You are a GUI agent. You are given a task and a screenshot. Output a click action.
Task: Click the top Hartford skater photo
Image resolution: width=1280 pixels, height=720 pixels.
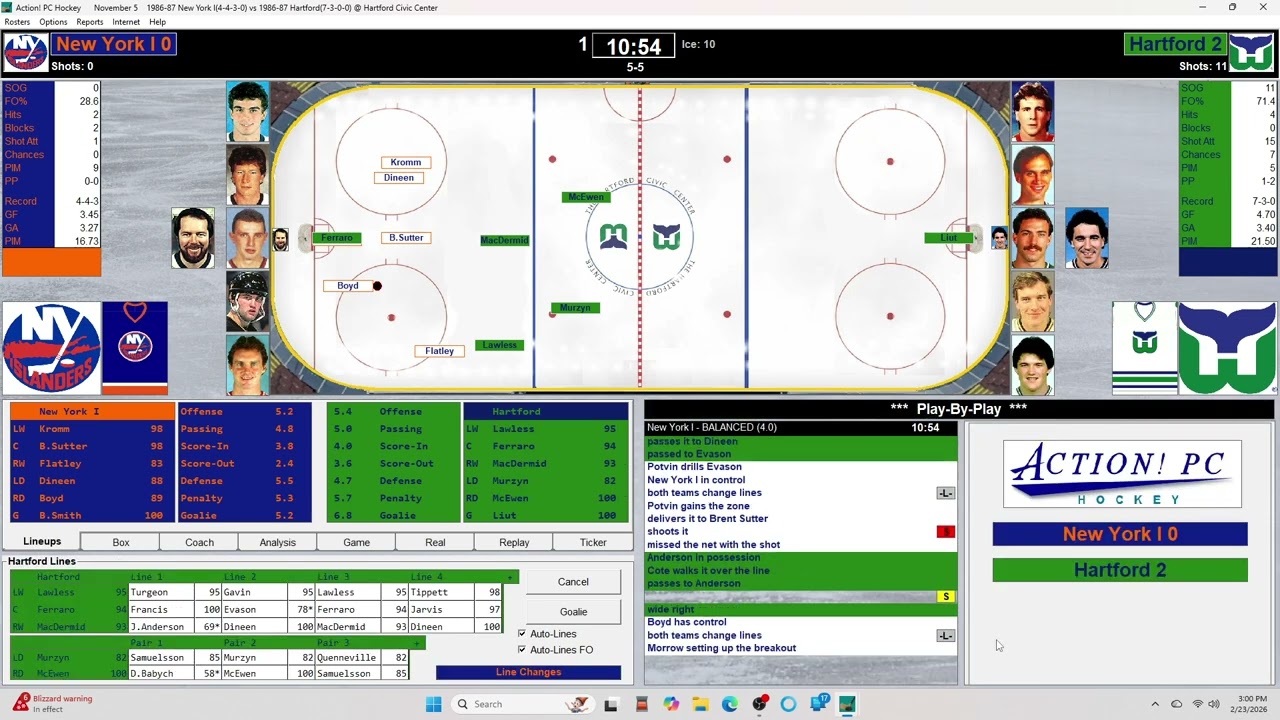click(x=1033, y=112)
